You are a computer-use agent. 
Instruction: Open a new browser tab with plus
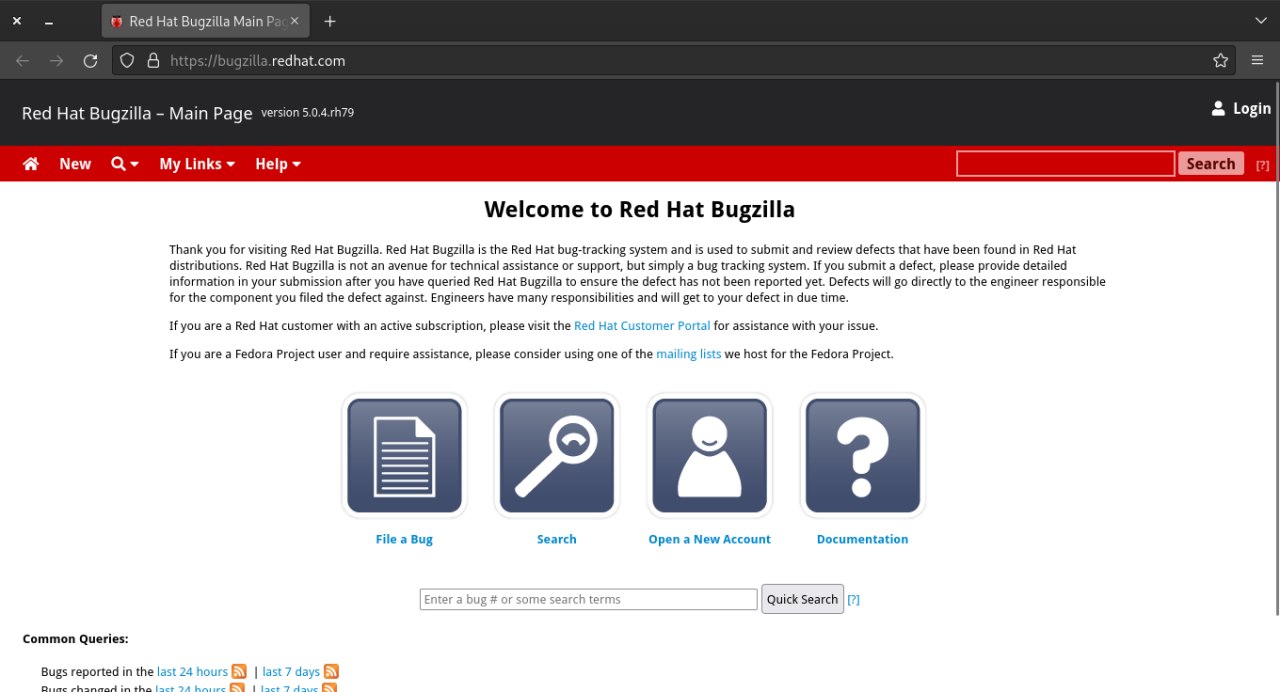point(330,21)
